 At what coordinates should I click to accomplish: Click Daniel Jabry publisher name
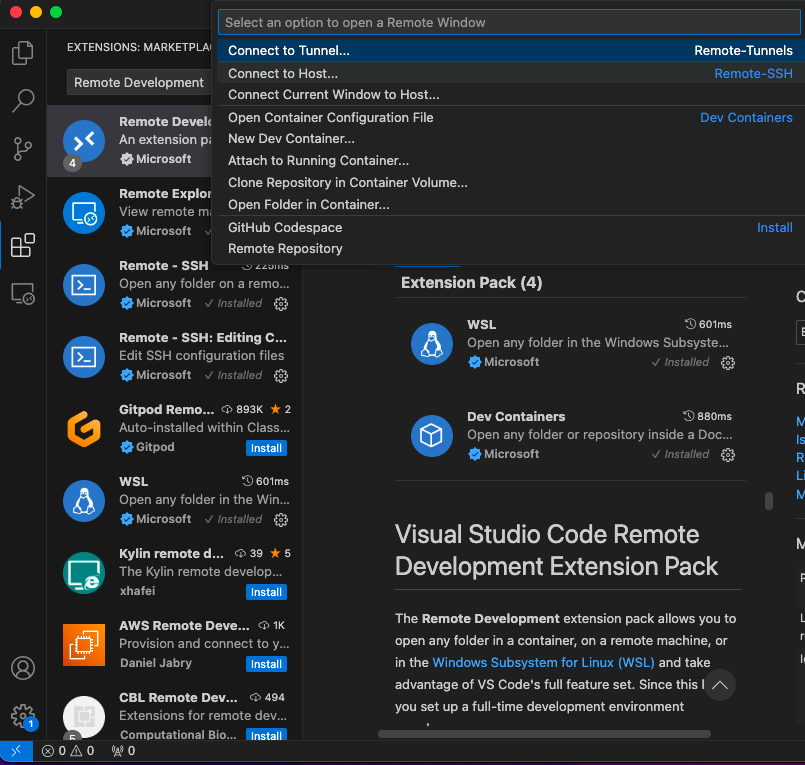tap(156, 663)
